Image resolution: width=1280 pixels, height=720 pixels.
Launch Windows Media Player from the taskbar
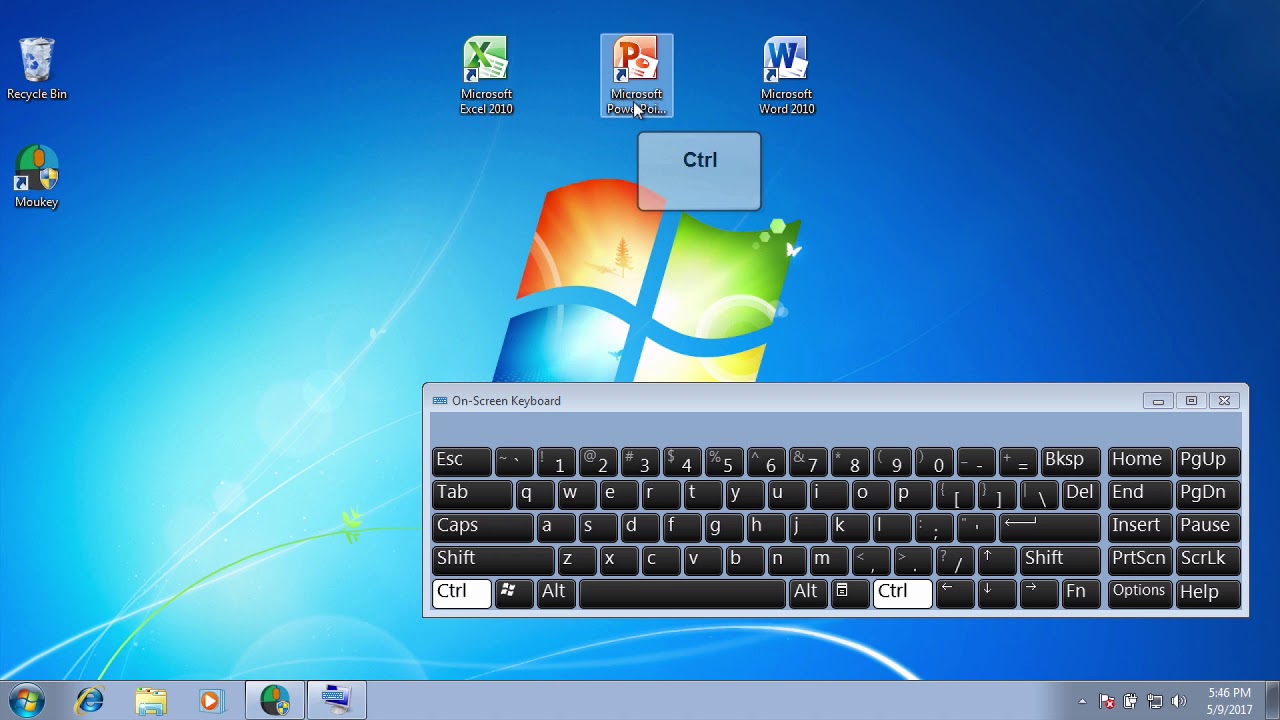coord(211,699)
